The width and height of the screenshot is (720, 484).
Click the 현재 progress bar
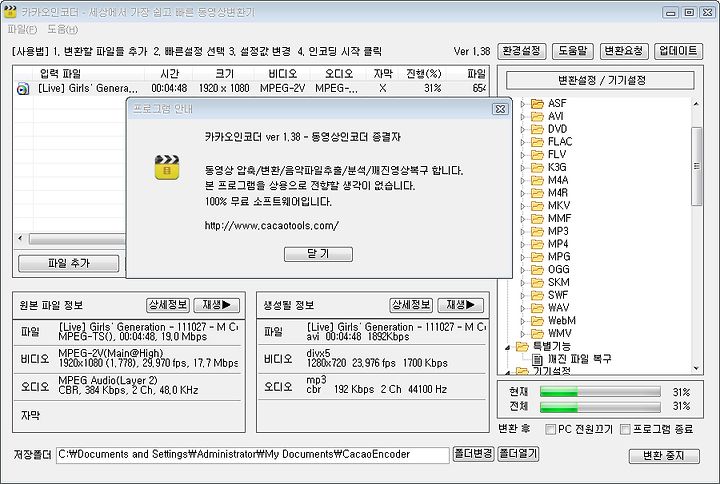(x=600, y=392)
